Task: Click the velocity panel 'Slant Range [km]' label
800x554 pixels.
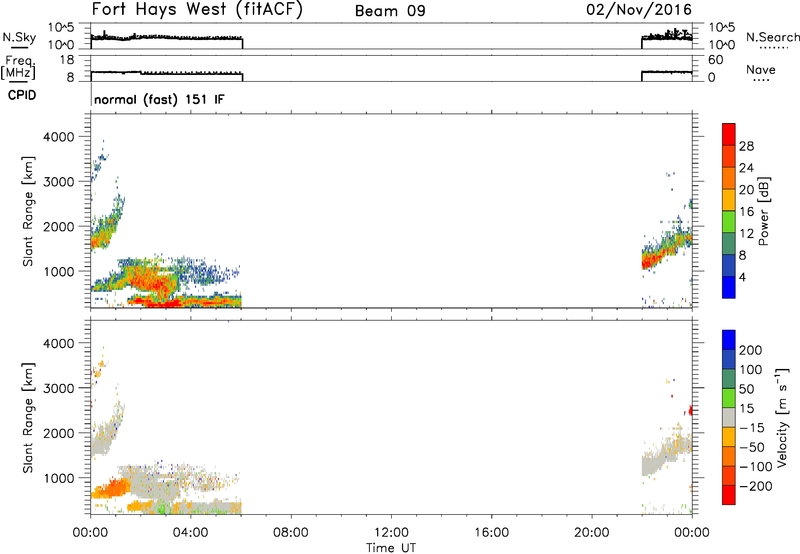Action: (28, 418)
